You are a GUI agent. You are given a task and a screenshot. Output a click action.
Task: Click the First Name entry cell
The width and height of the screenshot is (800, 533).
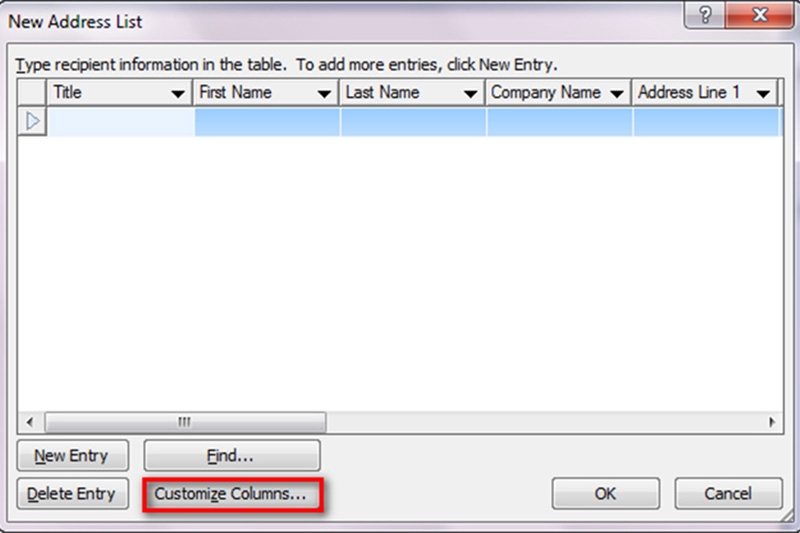point(267,121)
